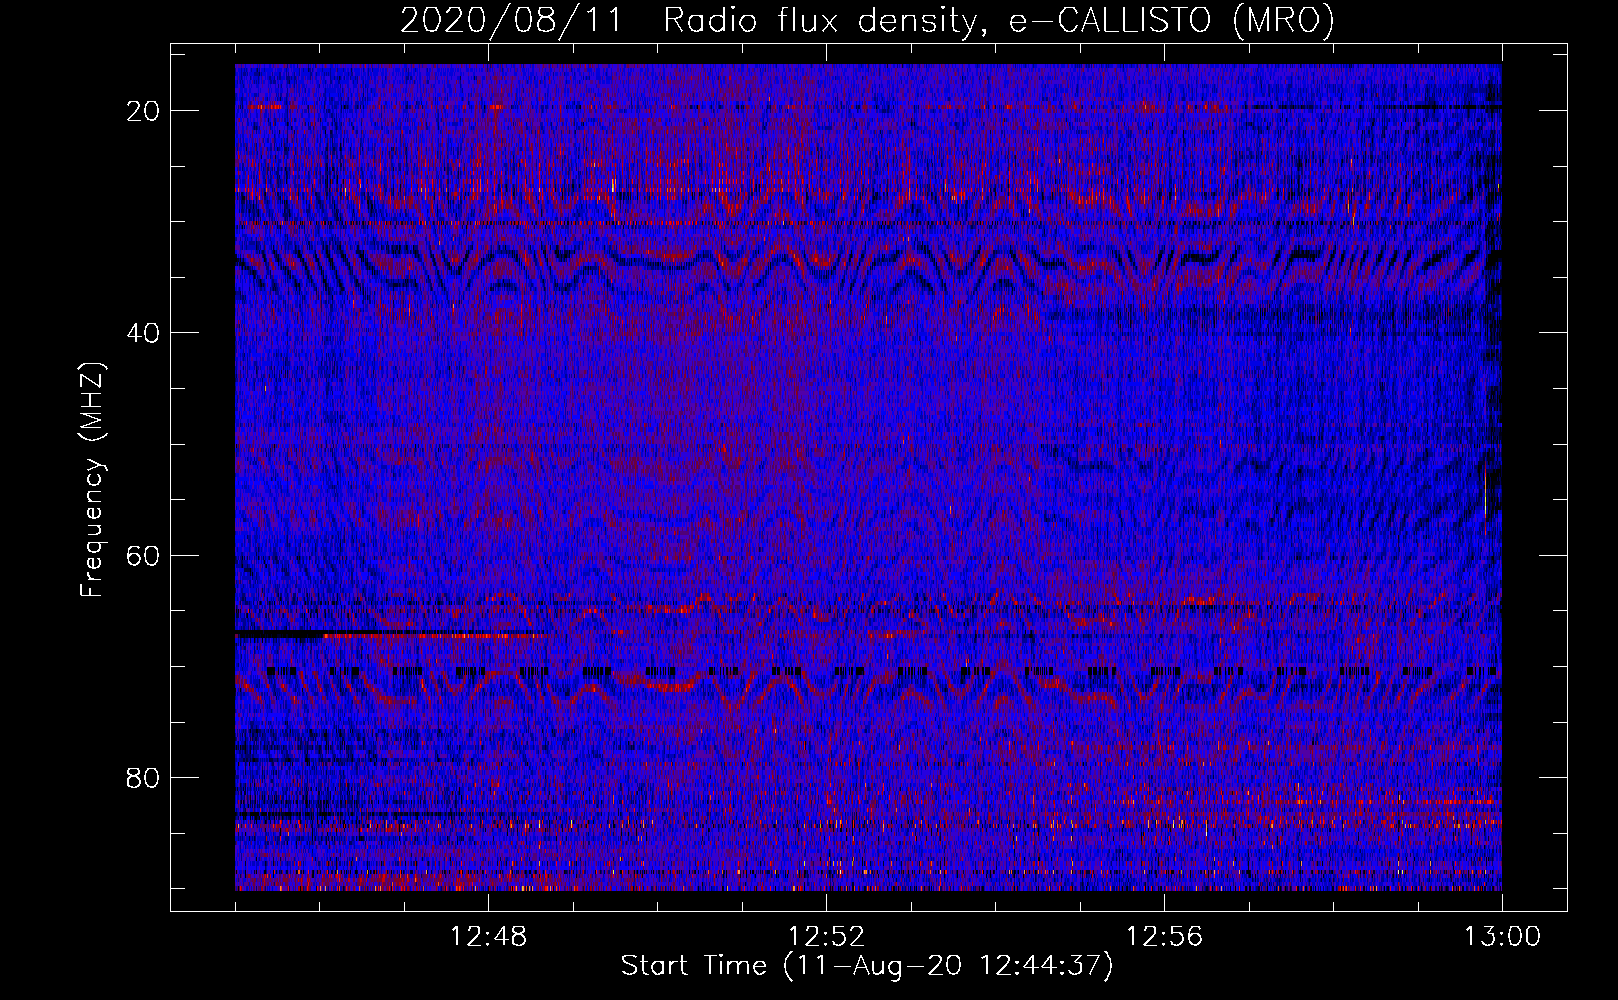
Task: Click the 80 frequency tick label
Action: coord(144,777)
